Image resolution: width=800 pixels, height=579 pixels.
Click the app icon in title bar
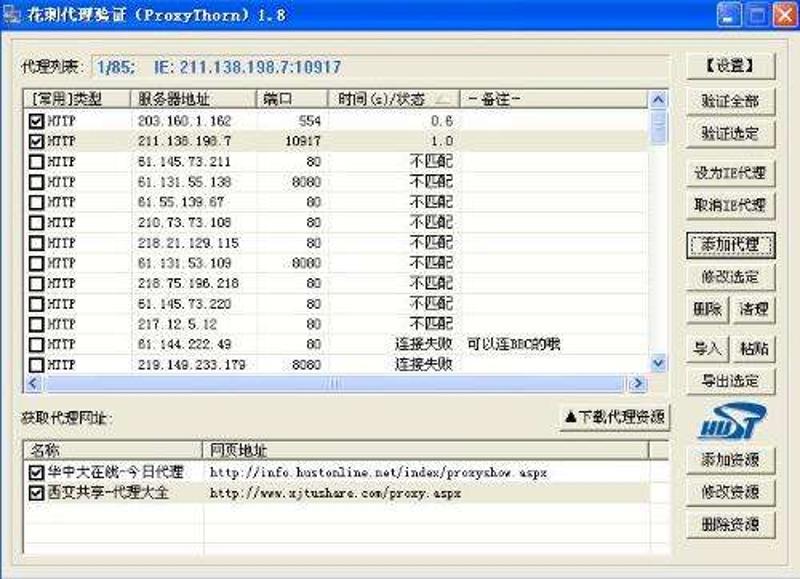coord(12,14)
